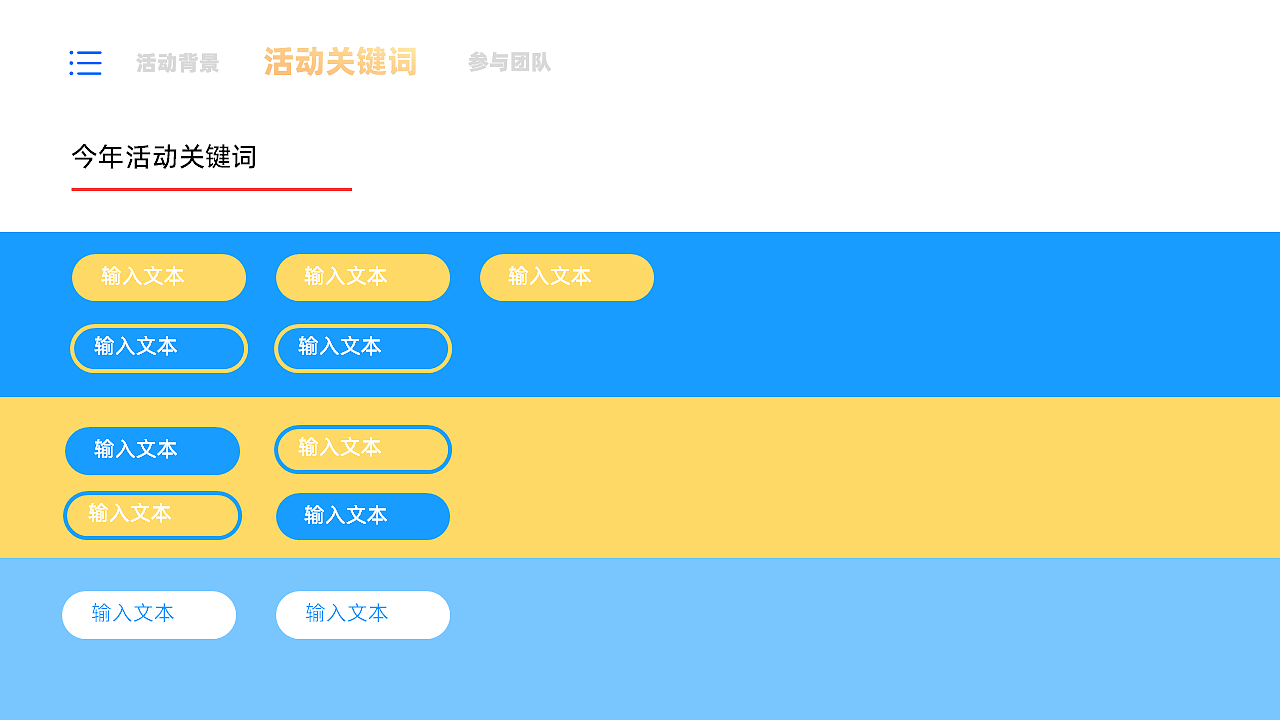Image resolution: width=1280 pixels, height=720 pixels.
Task: Select the third yellow pill on blue band
Action: (x=566, y=277)
